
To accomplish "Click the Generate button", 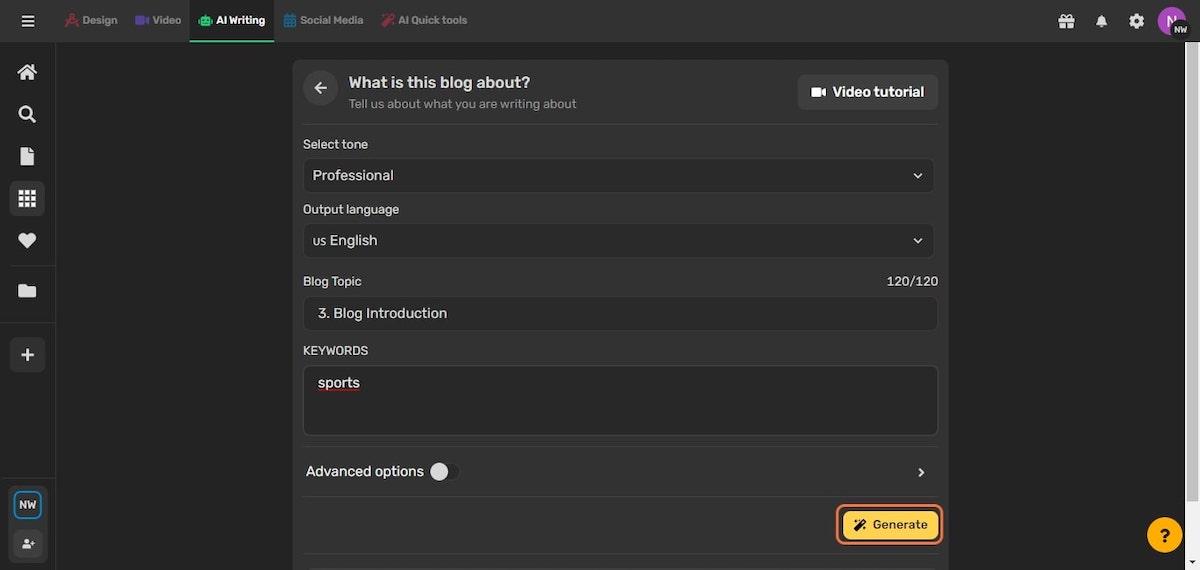I will (x=890, y=525).
